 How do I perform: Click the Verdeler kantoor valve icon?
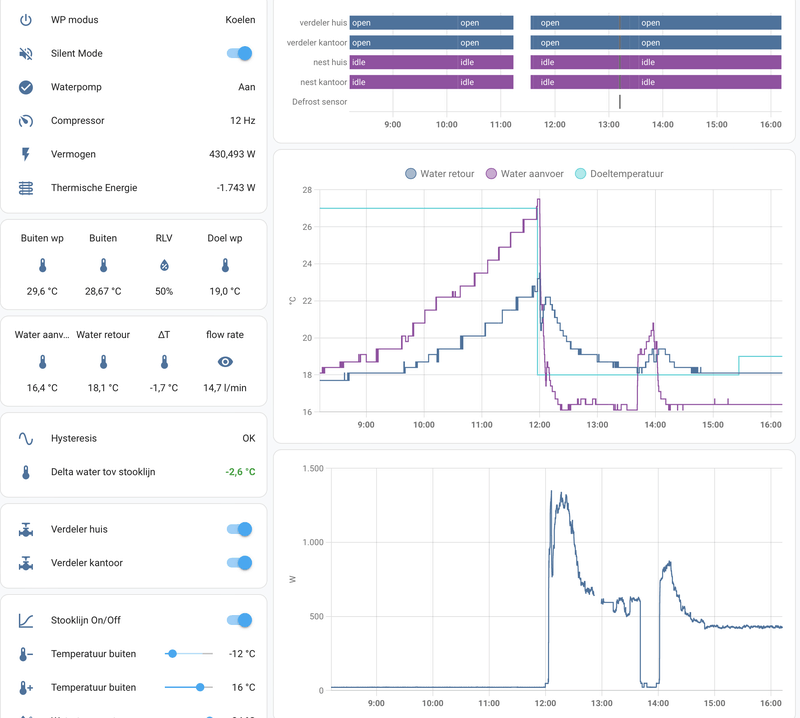point(26,563)
